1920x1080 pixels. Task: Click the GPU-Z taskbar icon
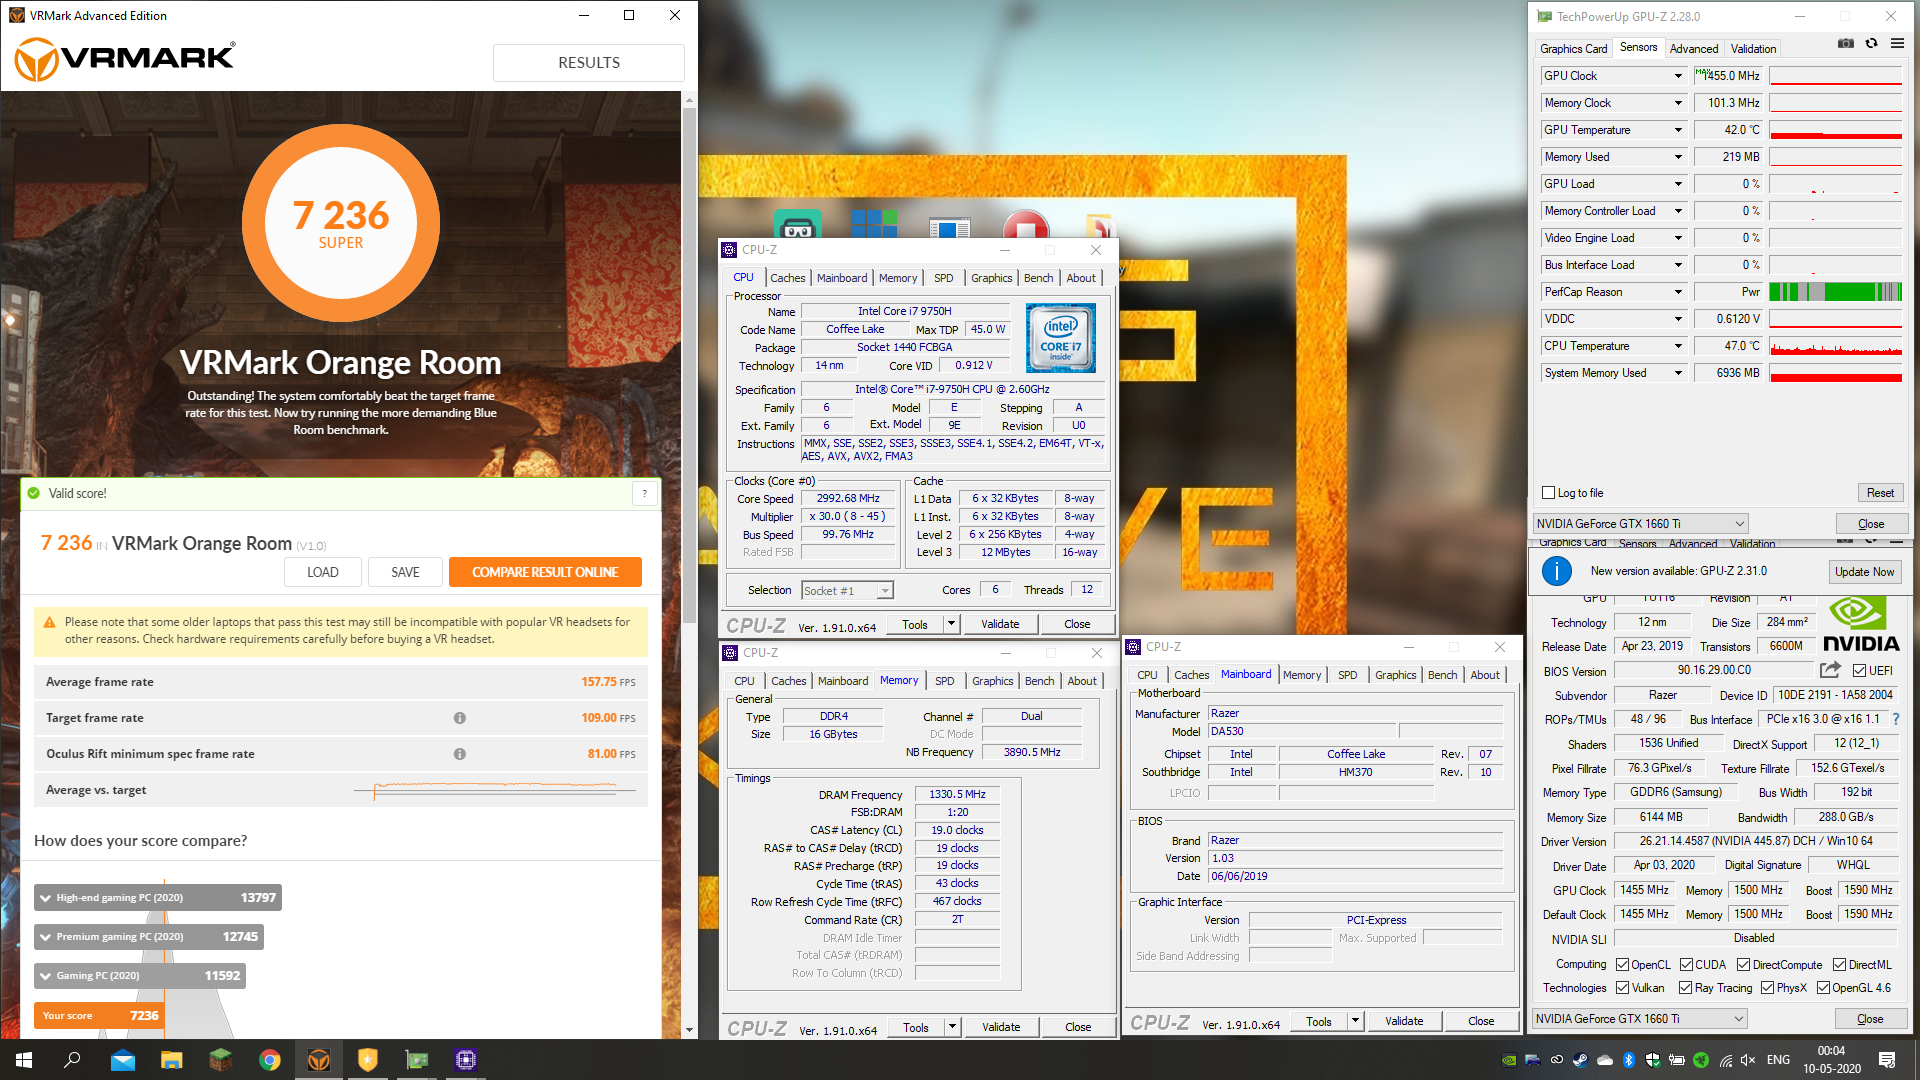point(416,1060)
